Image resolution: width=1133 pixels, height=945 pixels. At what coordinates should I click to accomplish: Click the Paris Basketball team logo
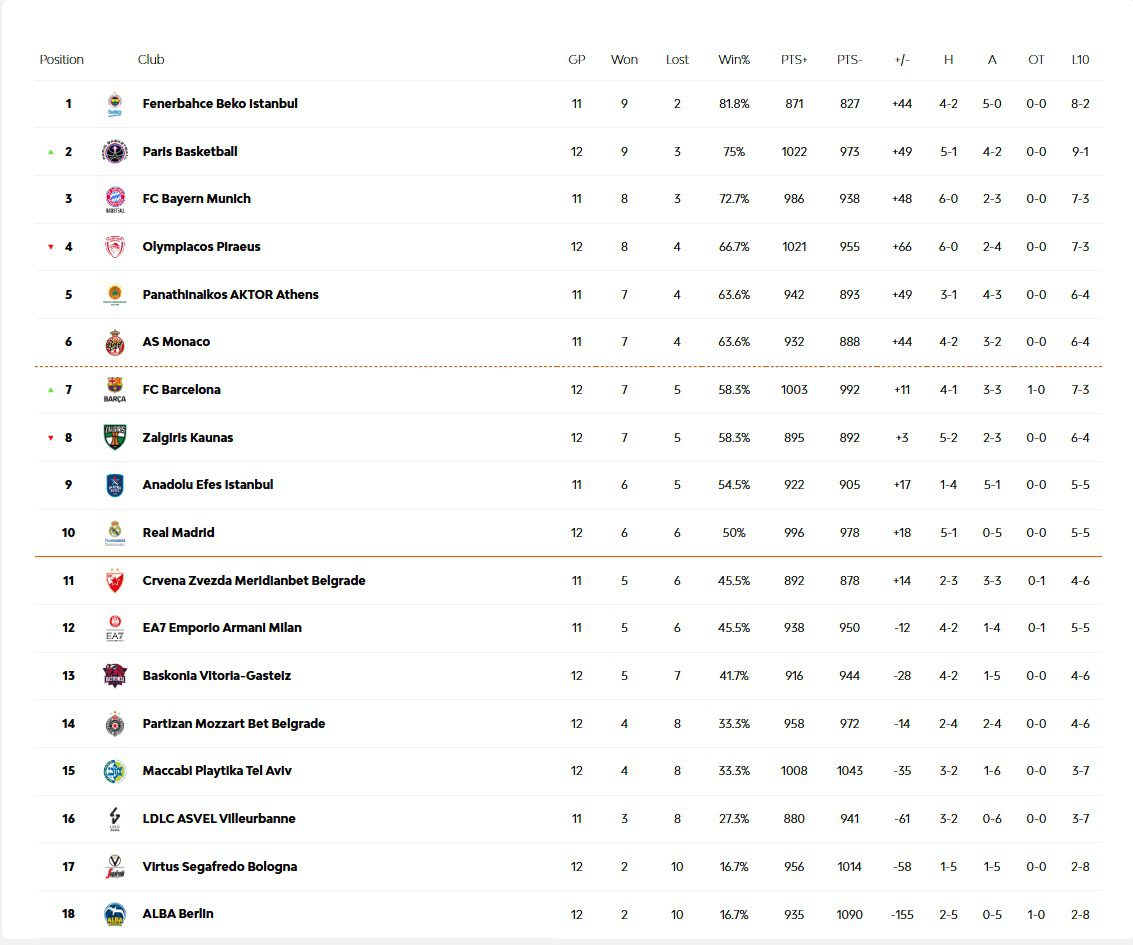coord(115,152)
